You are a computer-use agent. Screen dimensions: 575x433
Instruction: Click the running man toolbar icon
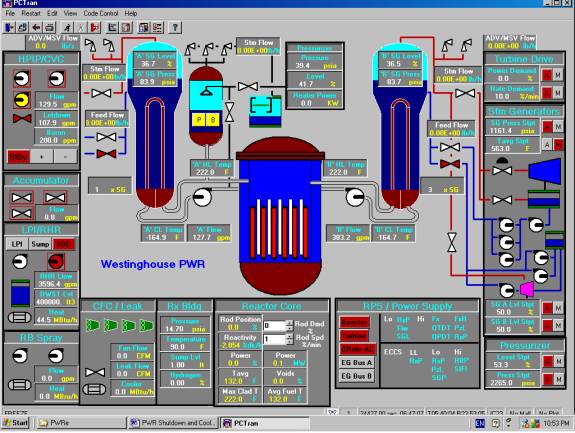pos(67,27)
